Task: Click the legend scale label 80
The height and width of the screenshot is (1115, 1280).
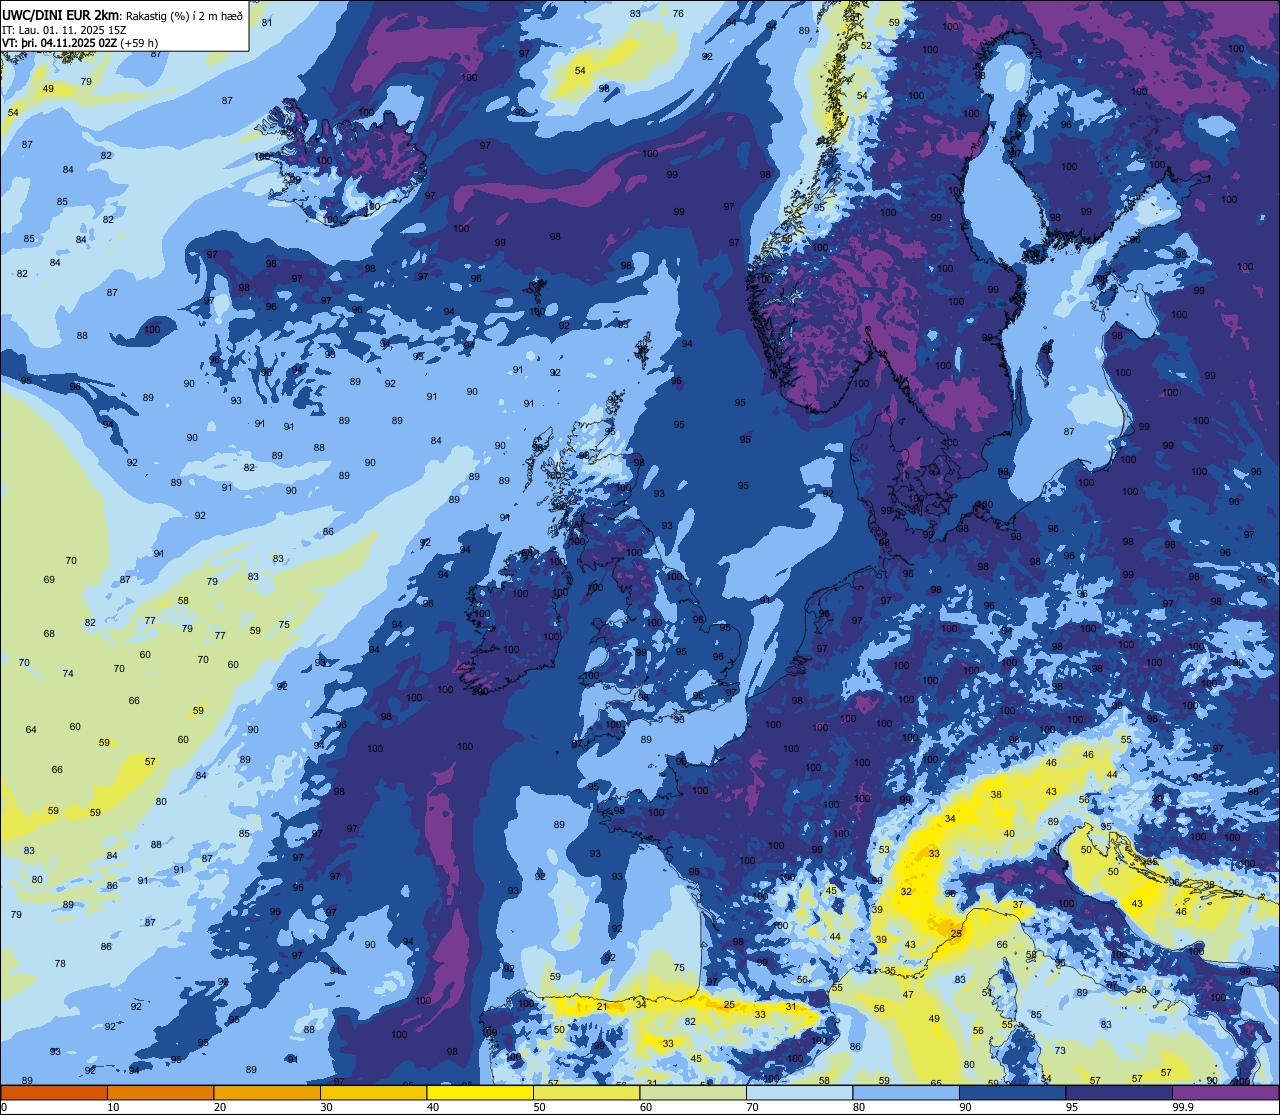Action: click(x=859, y=1107)
